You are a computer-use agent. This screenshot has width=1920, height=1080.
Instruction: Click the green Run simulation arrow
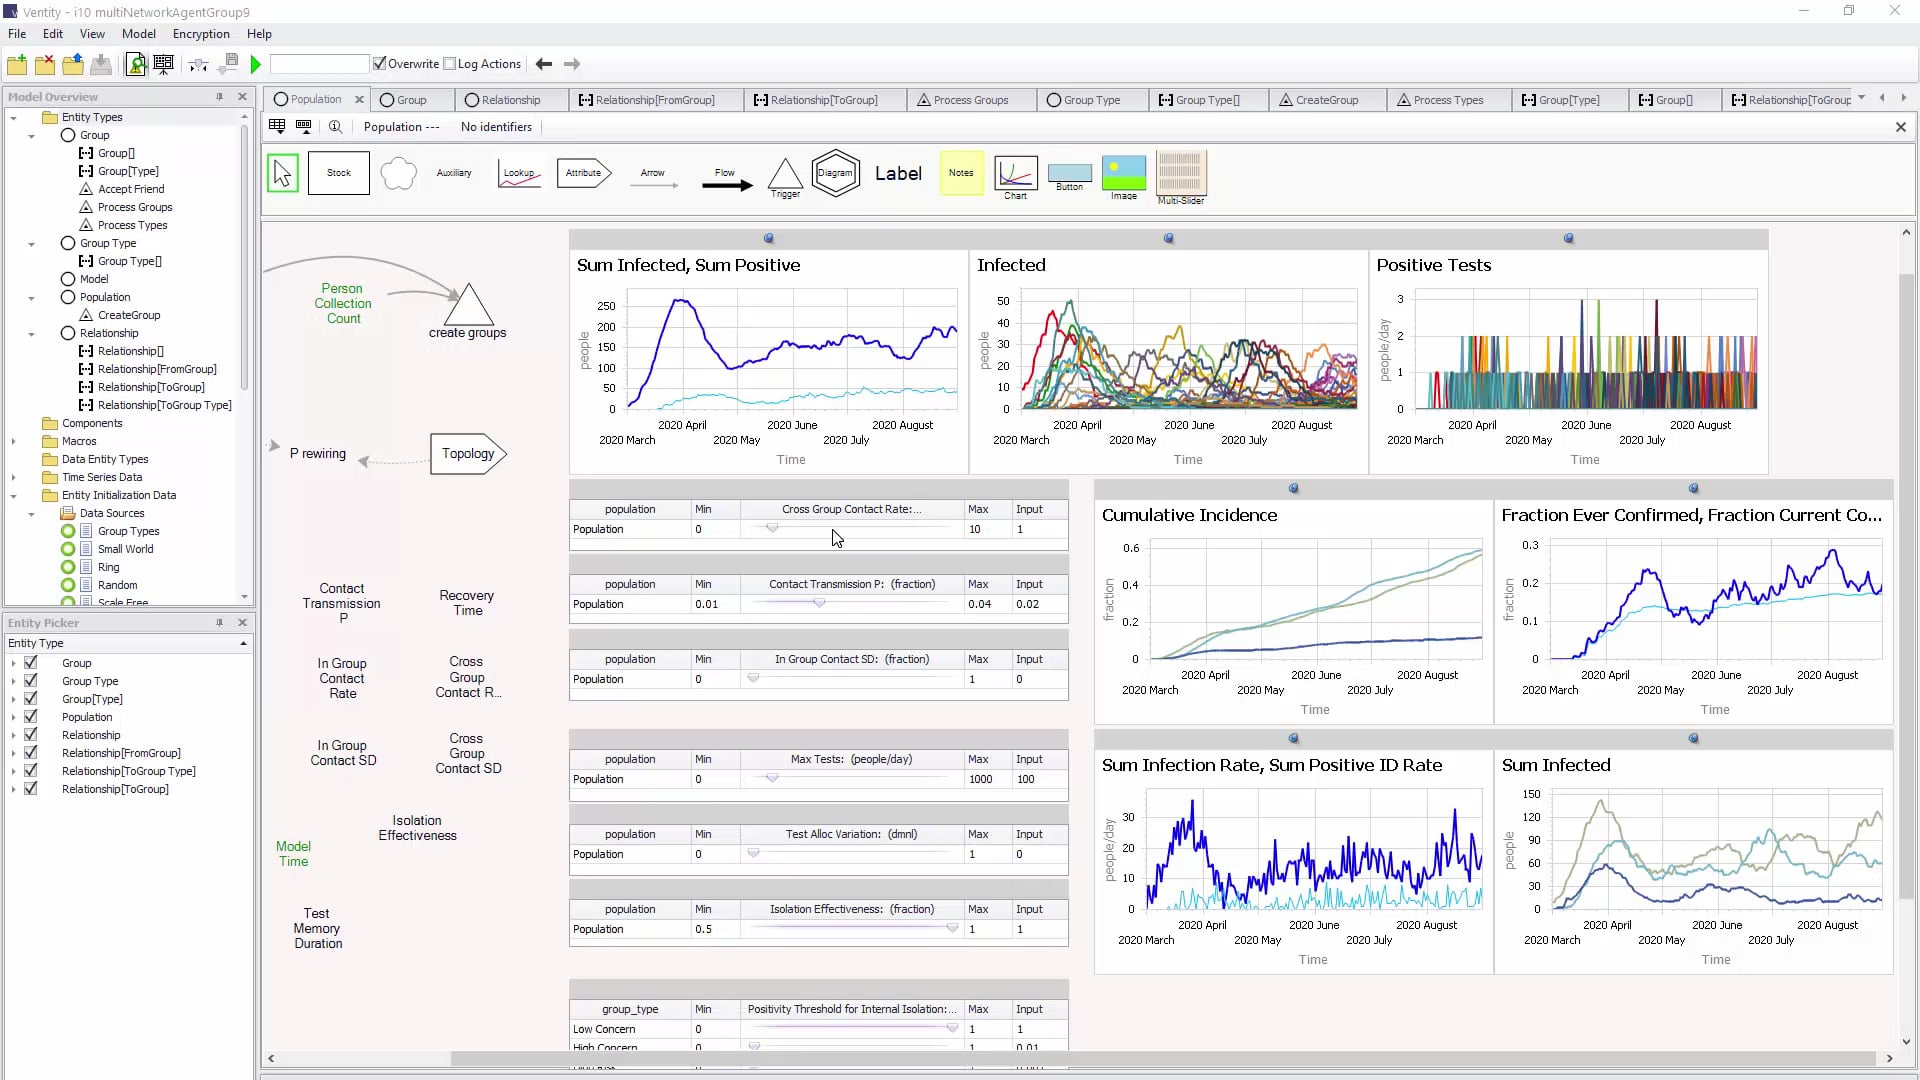[x=256, y=64]
